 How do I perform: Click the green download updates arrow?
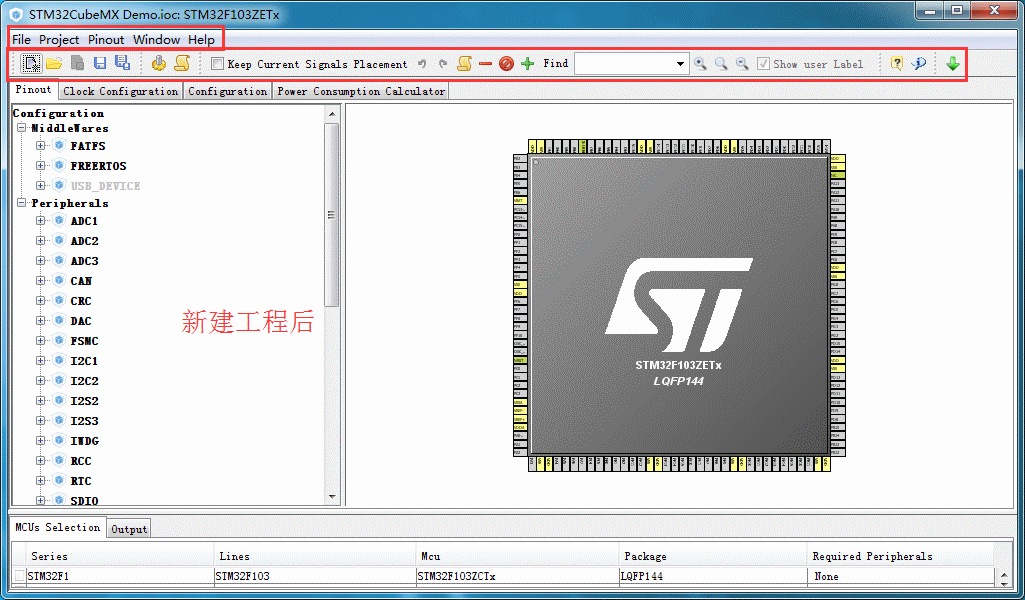coord(952,63)
